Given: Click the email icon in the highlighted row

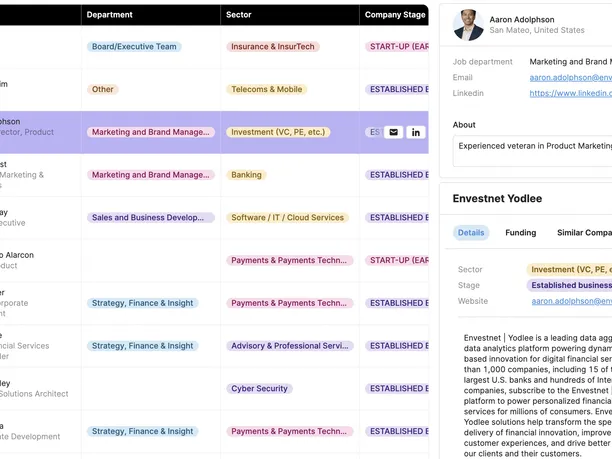Looking at the screenshot, I should [x=393, y=132].
